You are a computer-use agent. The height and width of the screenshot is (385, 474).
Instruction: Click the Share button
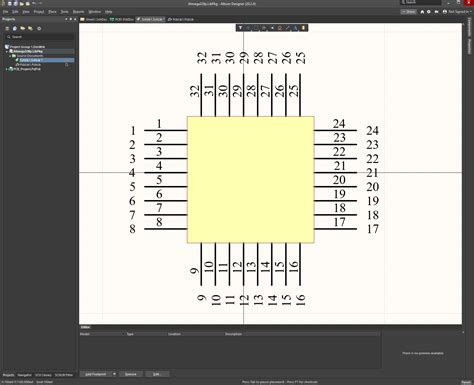click(x=409, y=12)
